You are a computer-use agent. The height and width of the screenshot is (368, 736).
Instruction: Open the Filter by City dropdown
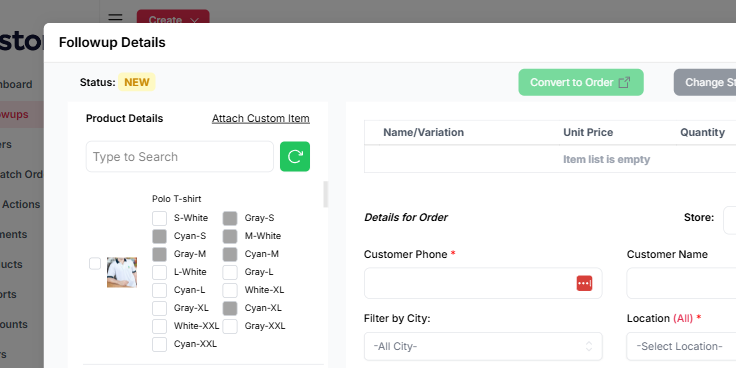[x=483, y=346]
